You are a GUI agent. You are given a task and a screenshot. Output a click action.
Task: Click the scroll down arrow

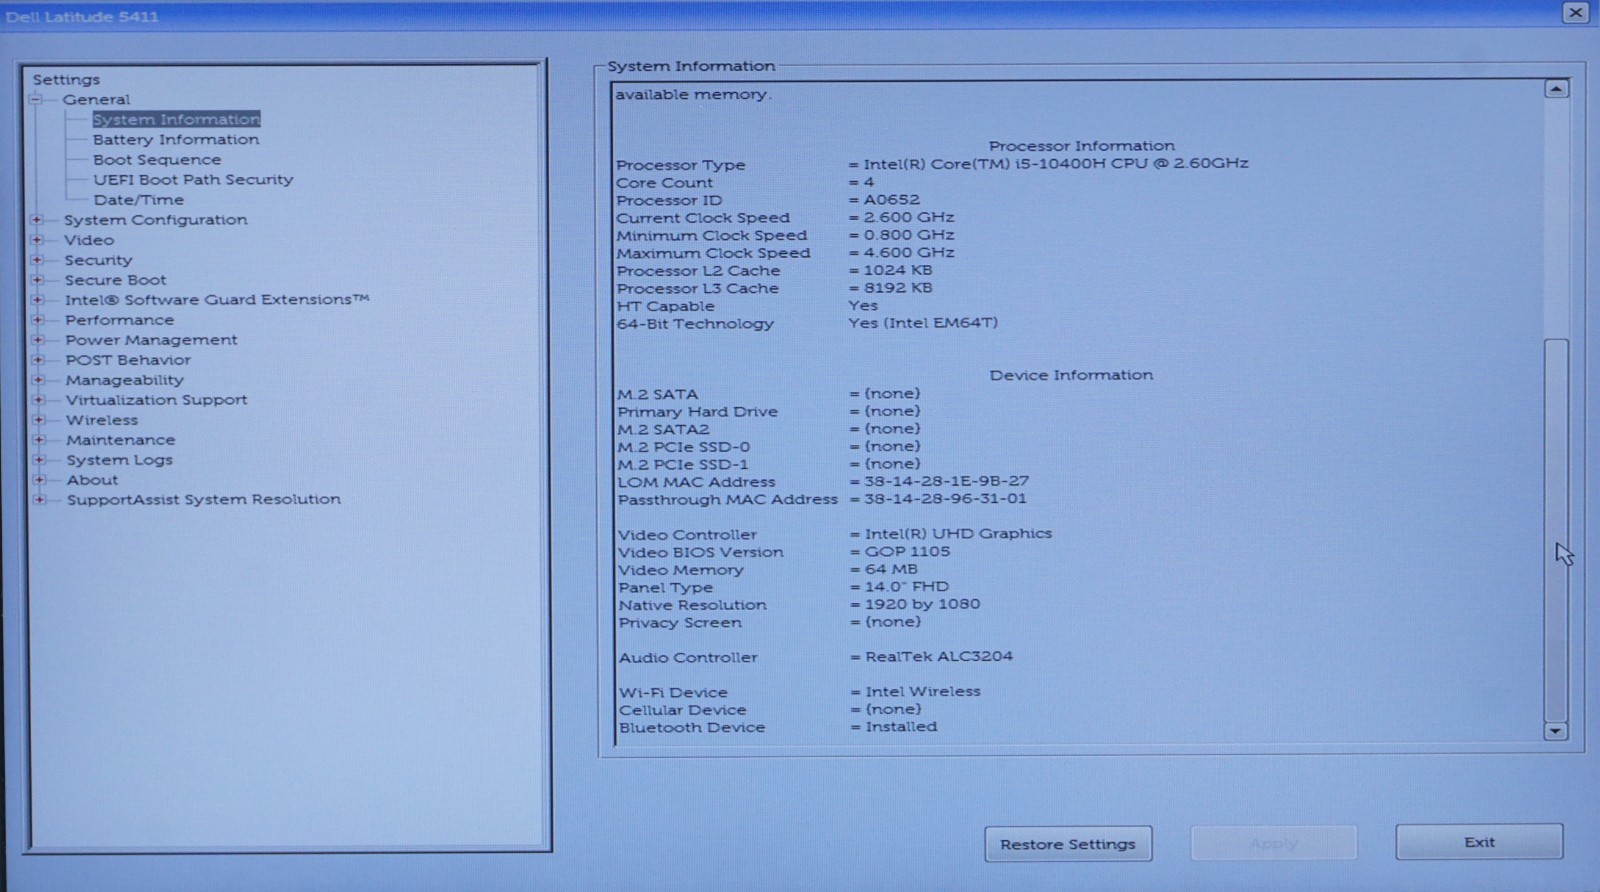[1555, 731]
